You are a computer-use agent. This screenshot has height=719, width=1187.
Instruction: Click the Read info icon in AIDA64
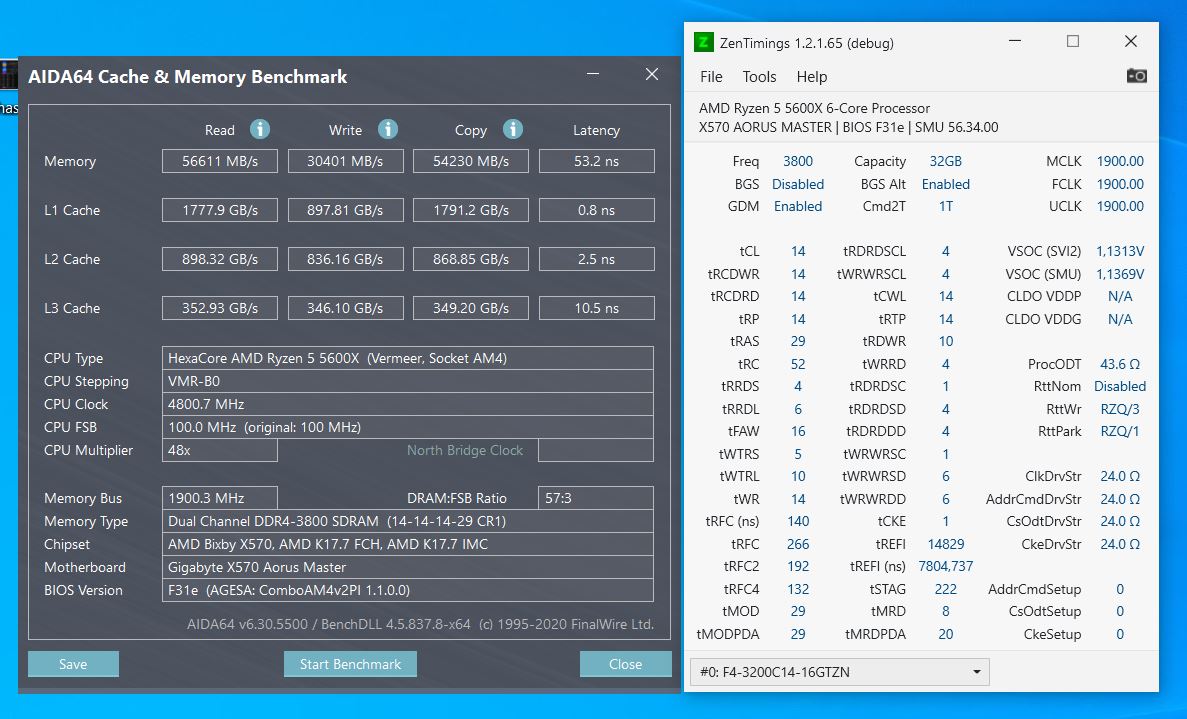pyautogui.click(x=260, y=129)
